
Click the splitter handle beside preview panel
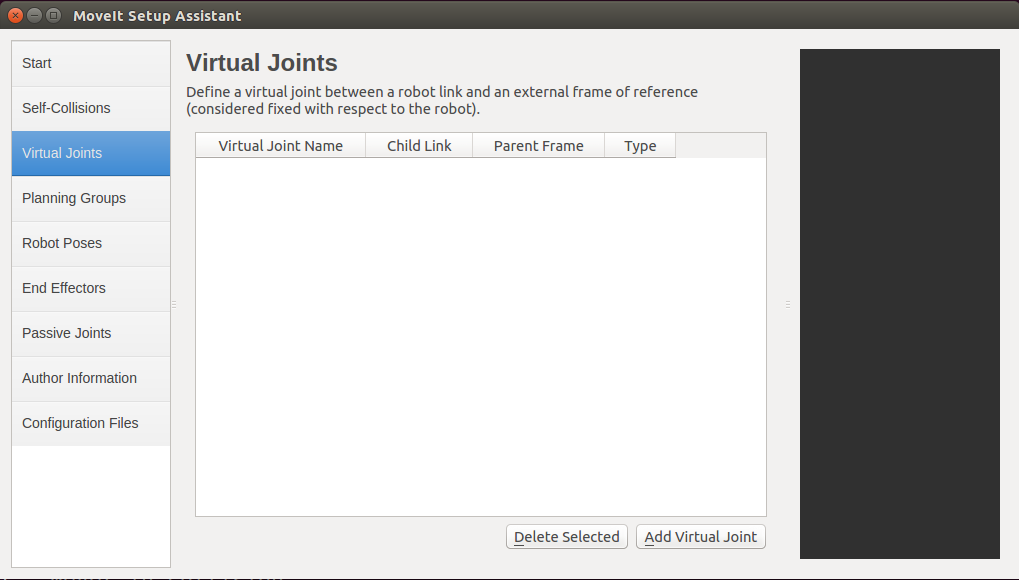788,304
